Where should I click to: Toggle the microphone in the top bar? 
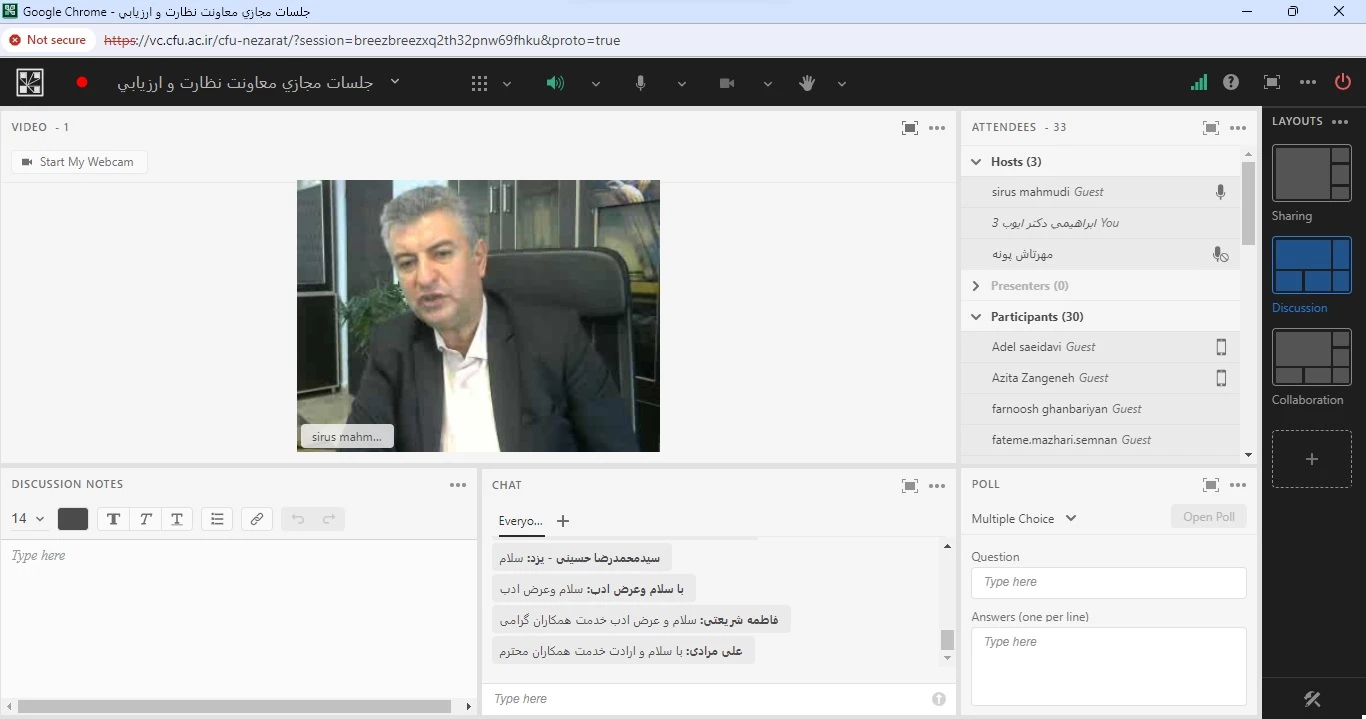click(x=641, y=84)
